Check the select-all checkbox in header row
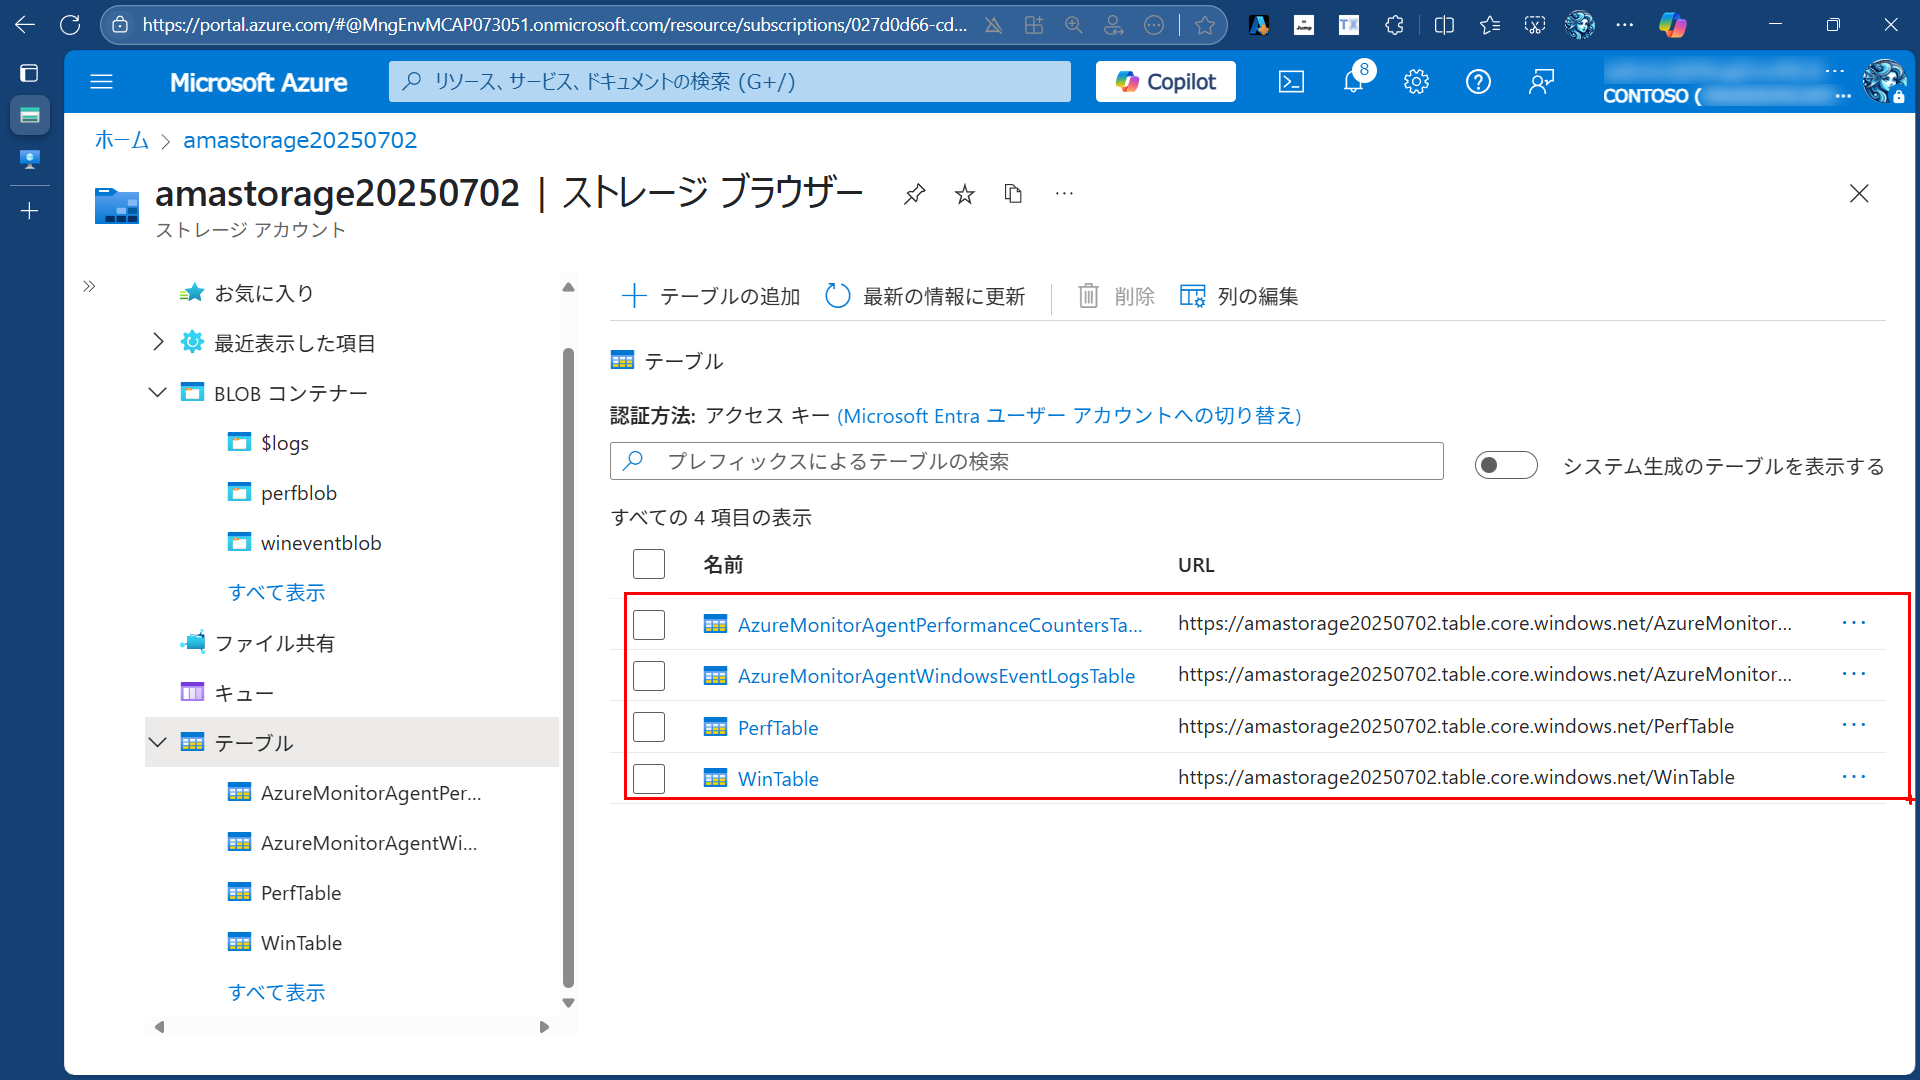Screen dimensions: 1920x1080 click(649, 564)
